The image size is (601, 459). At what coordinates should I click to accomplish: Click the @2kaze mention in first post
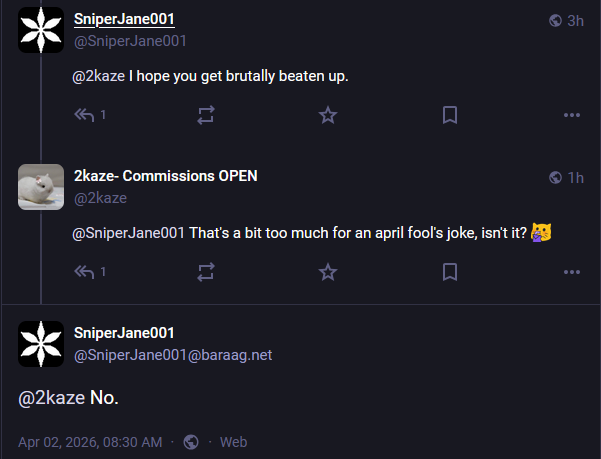click(x=98, y=76)
